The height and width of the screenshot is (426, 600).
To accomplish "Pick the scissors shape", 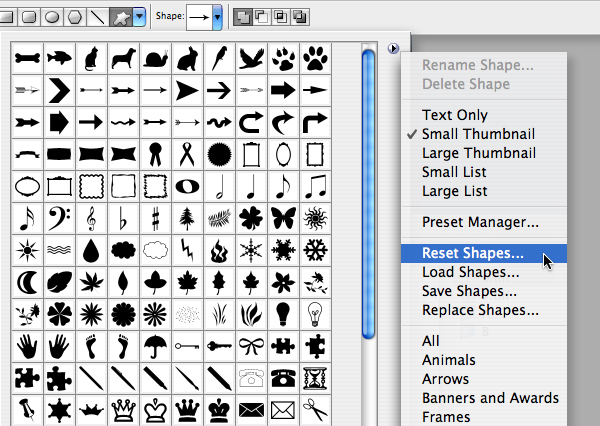I will point(315,411).
